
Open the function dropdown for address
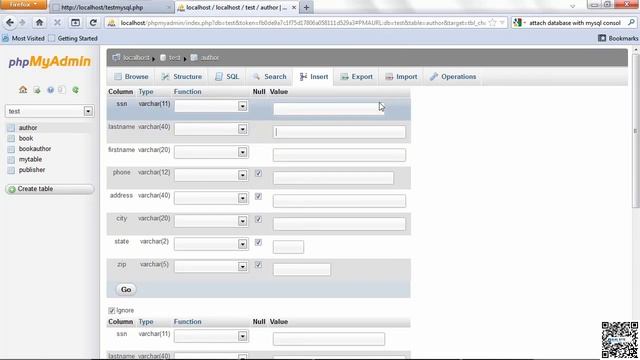coord(211,198)
